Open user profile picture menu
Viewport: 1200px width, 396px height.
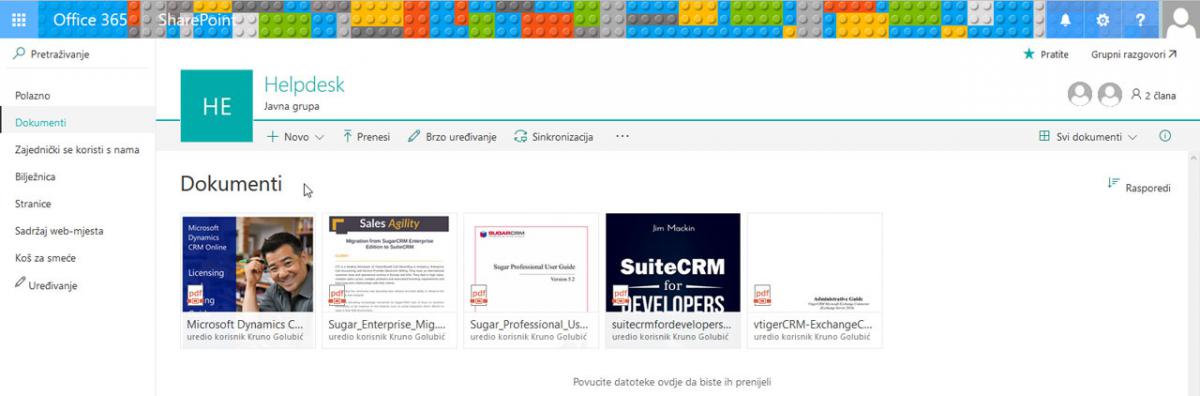click(x=1180, y=19)
